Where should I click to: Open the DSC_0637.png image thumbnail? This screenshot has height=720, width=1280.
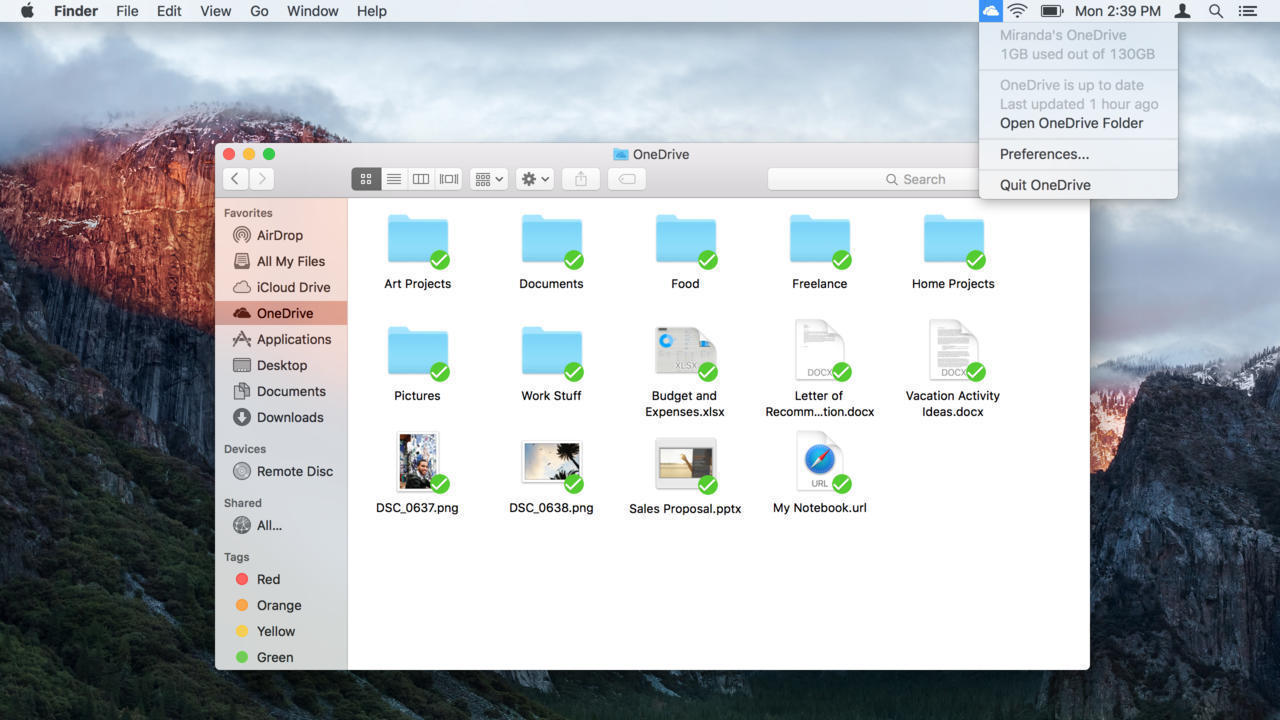pyautogui.click(x=417, y=462)
